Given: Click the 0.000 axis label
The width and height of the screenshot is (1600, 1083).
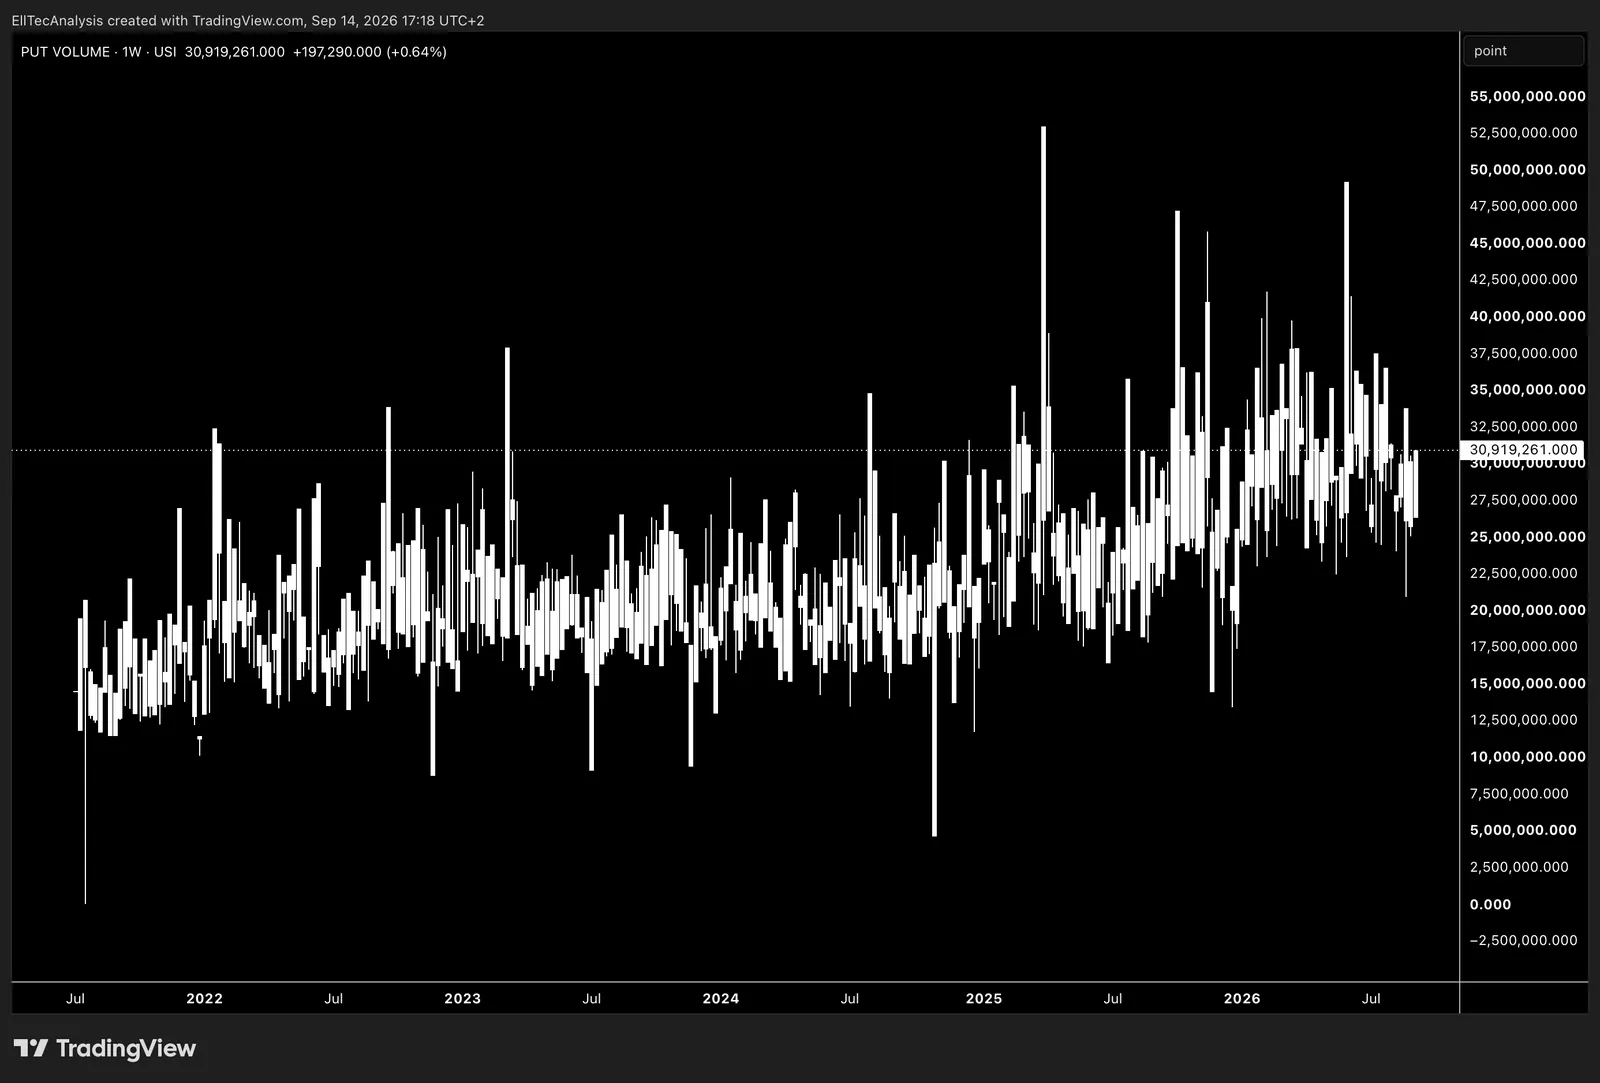Looking at the screenshot, I should point(1490,904).
